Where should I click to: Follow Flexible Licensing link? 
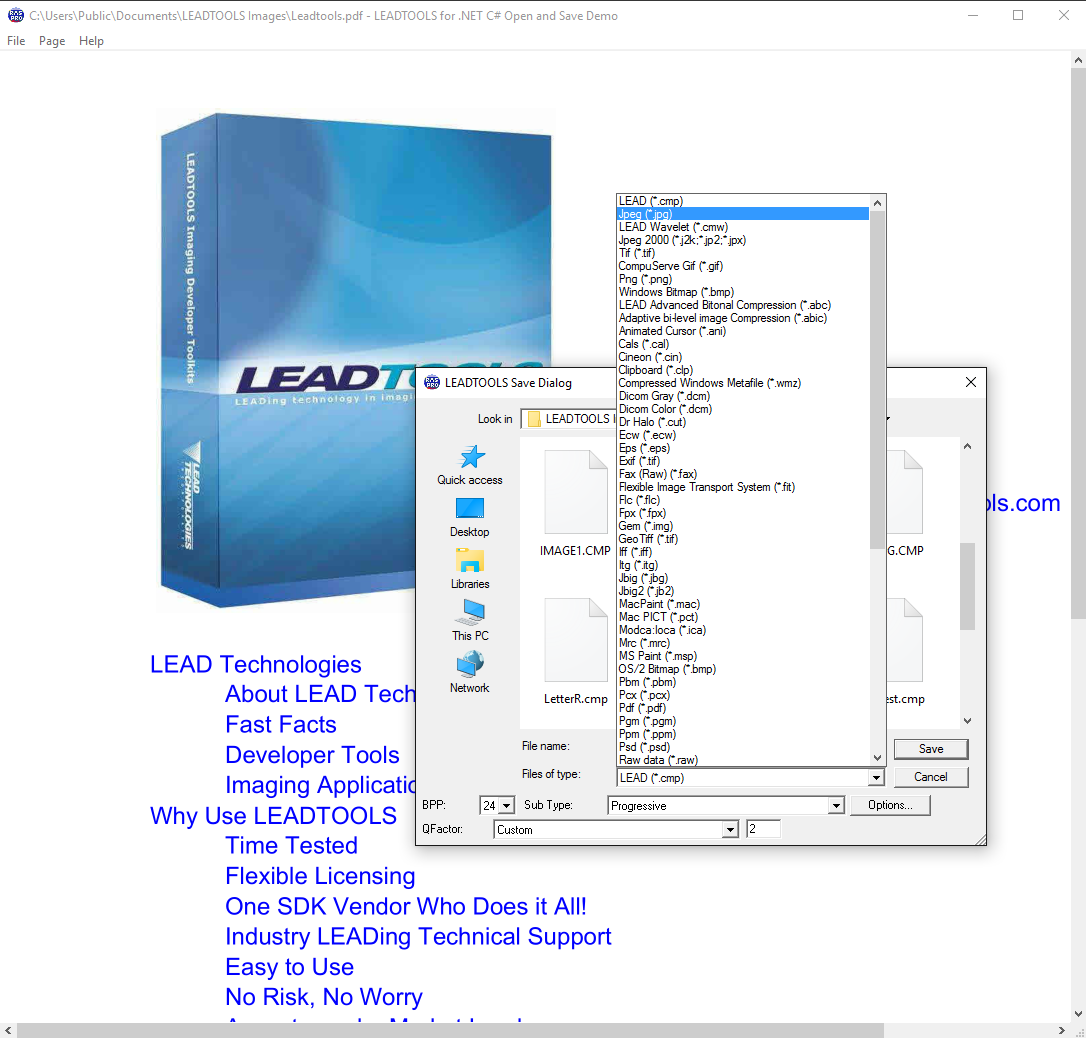pos(320,876)
